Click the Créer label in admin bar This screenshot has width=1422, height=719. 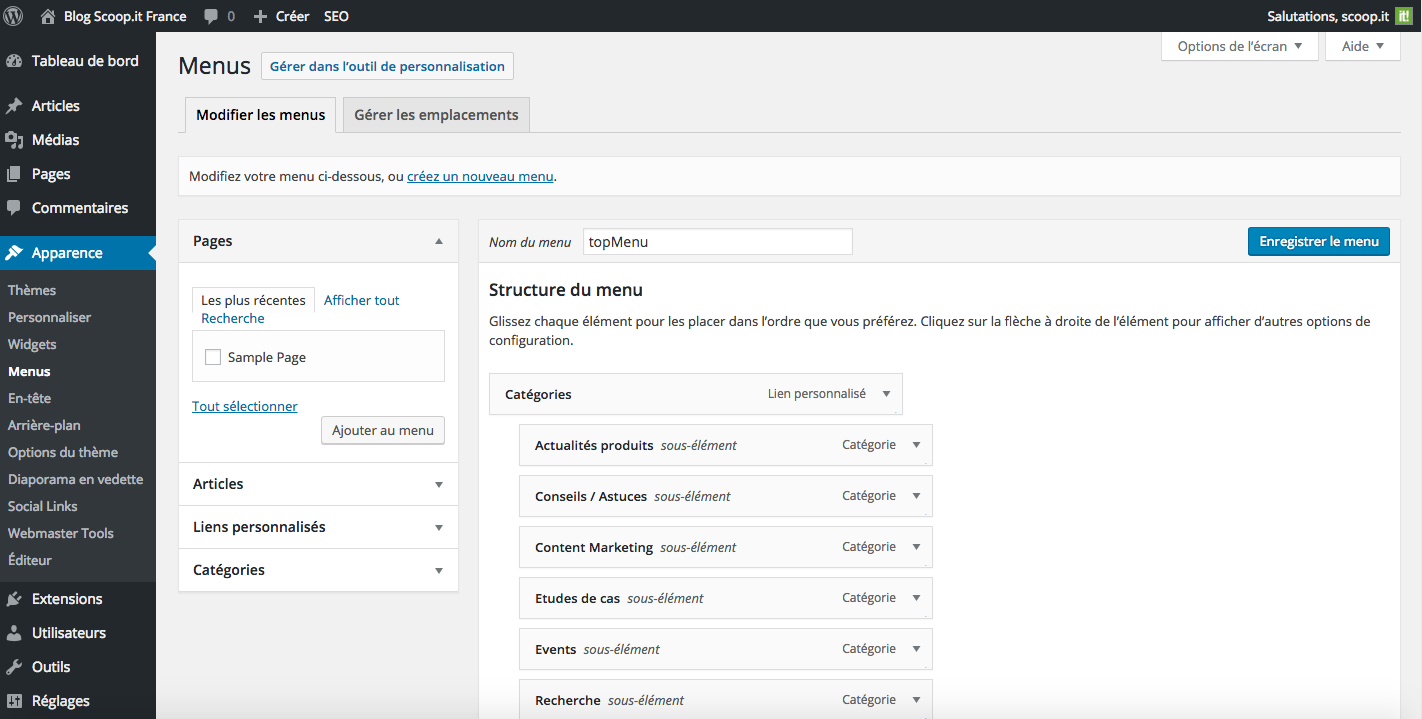coord(293,16)
